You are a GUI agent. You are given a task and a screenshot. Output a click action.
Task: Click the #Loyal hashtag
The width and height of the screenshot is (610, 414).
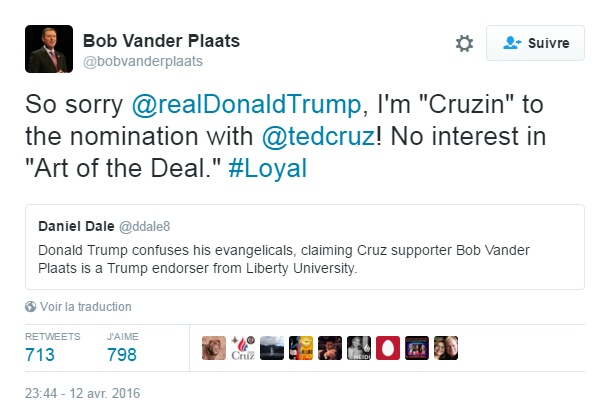265,168
